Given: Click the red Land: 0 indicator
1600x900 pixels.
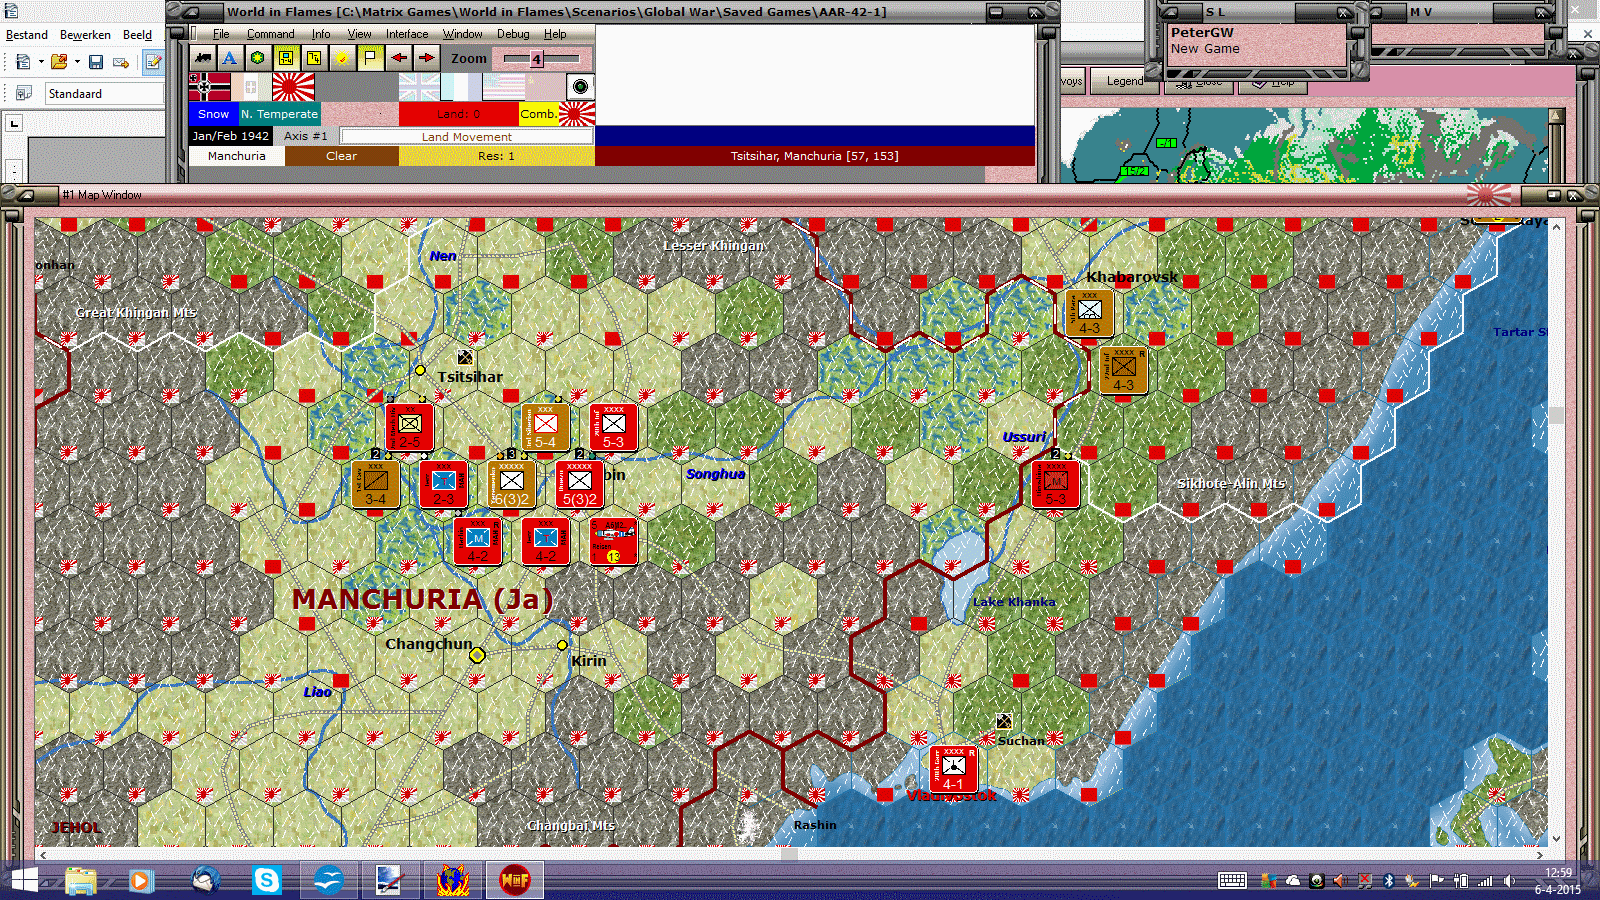Looking at the screenshot, I should pyautogui.click(x=458, y=114).
